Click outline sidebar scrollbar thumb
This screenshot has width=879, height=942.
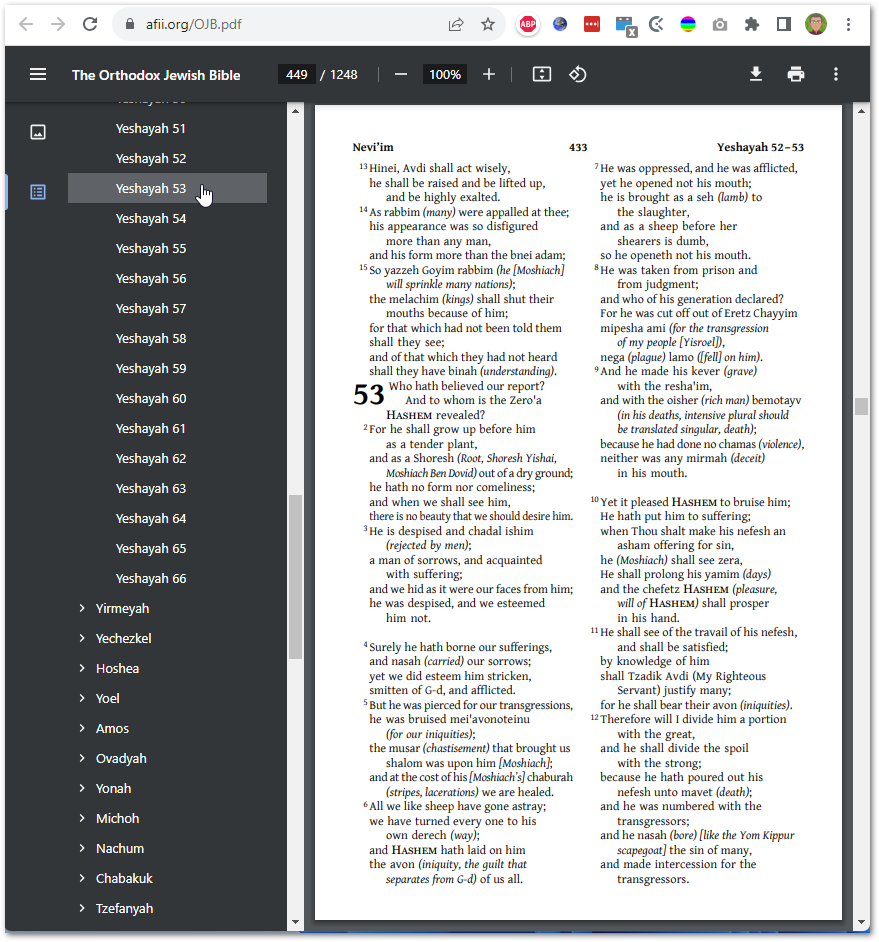pyautogui.click(x=295, y=577)
